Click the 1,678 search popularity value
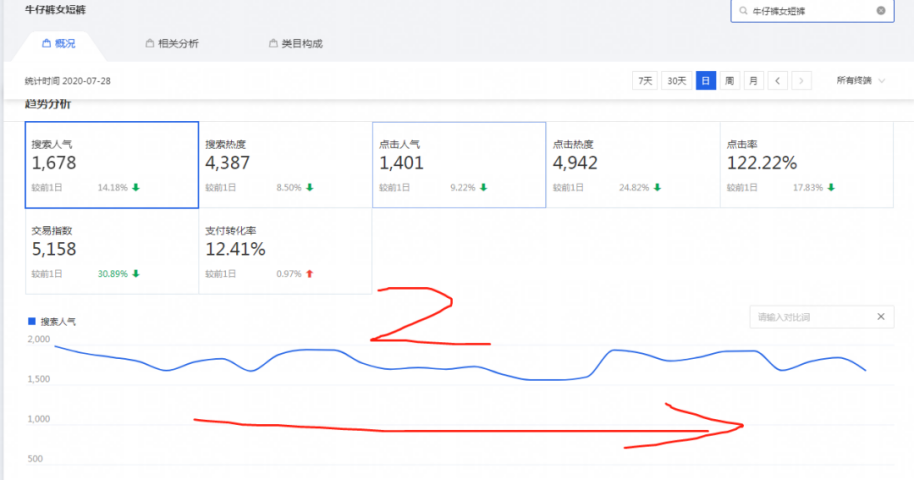 [54, 163]
